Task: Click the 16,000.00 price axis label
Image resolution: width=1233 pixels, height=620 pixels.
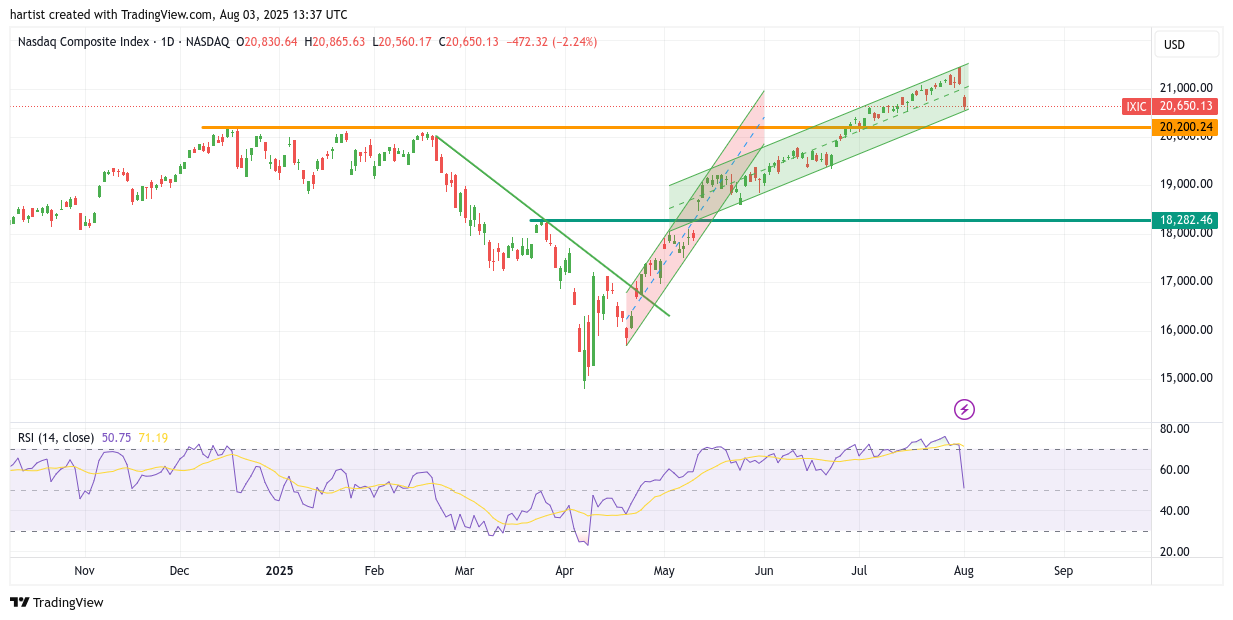Action: [1186, 330]
